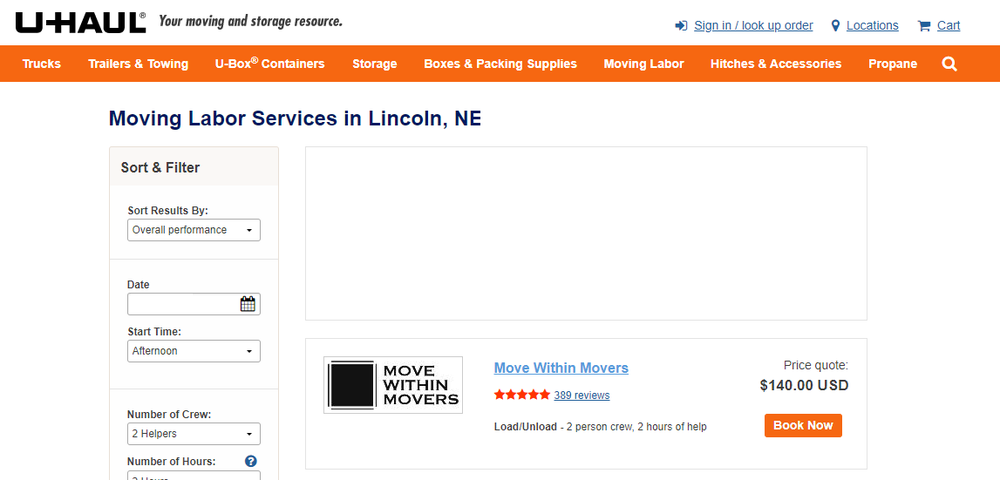This screenshot has height=480, width=1000.
Task: Select the Moving Labor menu item
Action: click(x=644, y=64)
